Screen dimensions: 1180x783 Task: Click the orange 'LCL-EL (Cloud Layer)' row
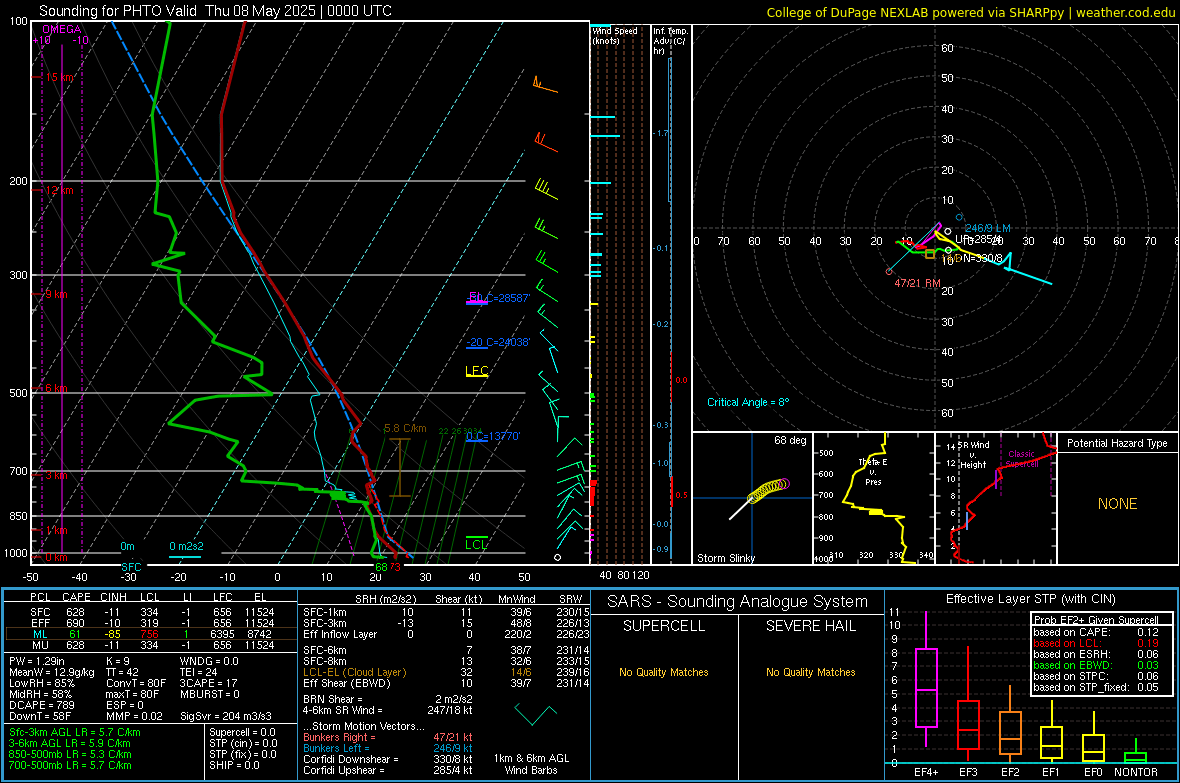coord(354,672)
